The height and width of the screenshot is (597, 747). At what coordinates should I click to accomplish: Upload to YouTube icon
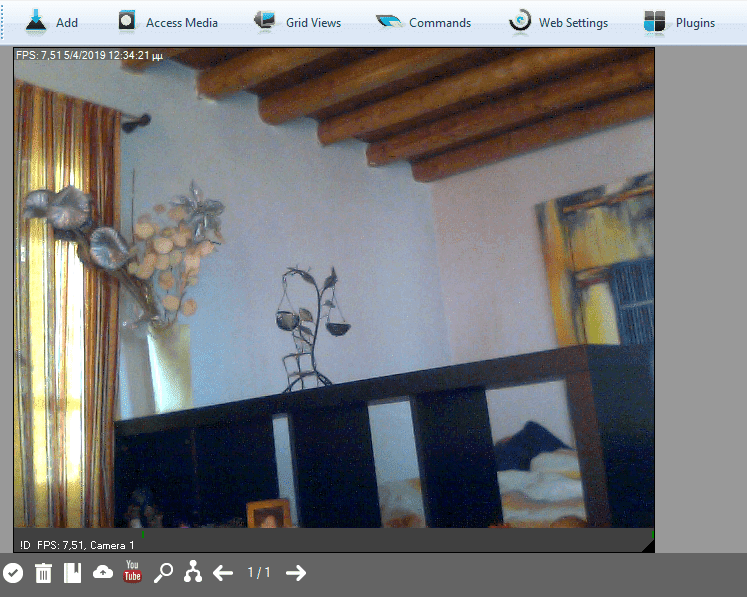(x=132, y=571)
